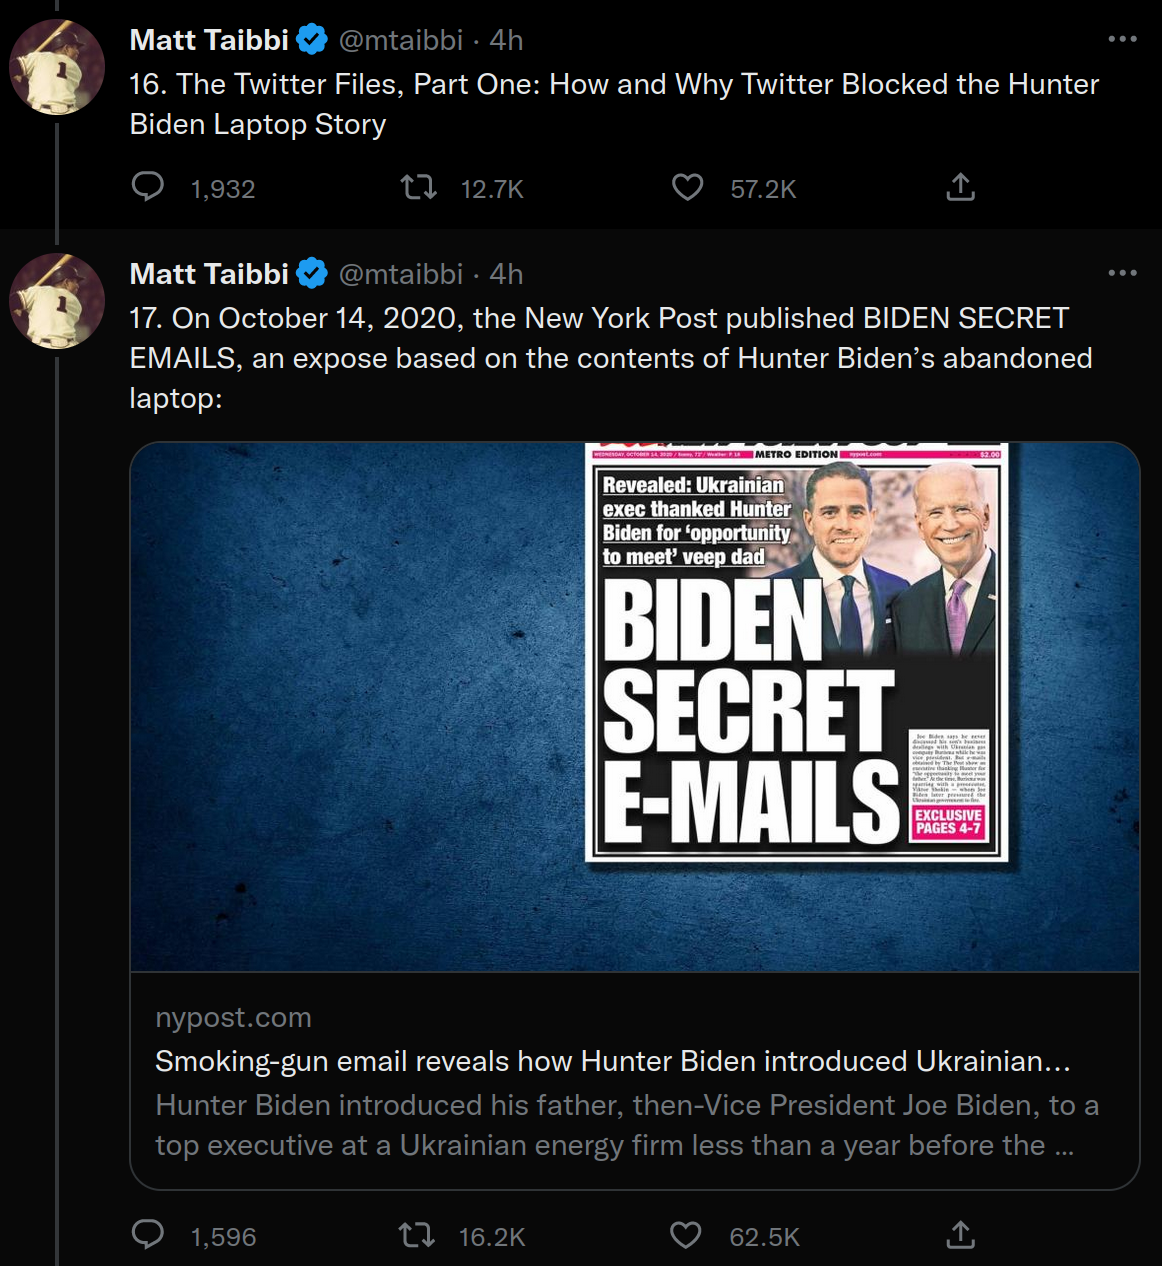Open Matt Taibbi display name on tweet 16

(x=209, y=40)
